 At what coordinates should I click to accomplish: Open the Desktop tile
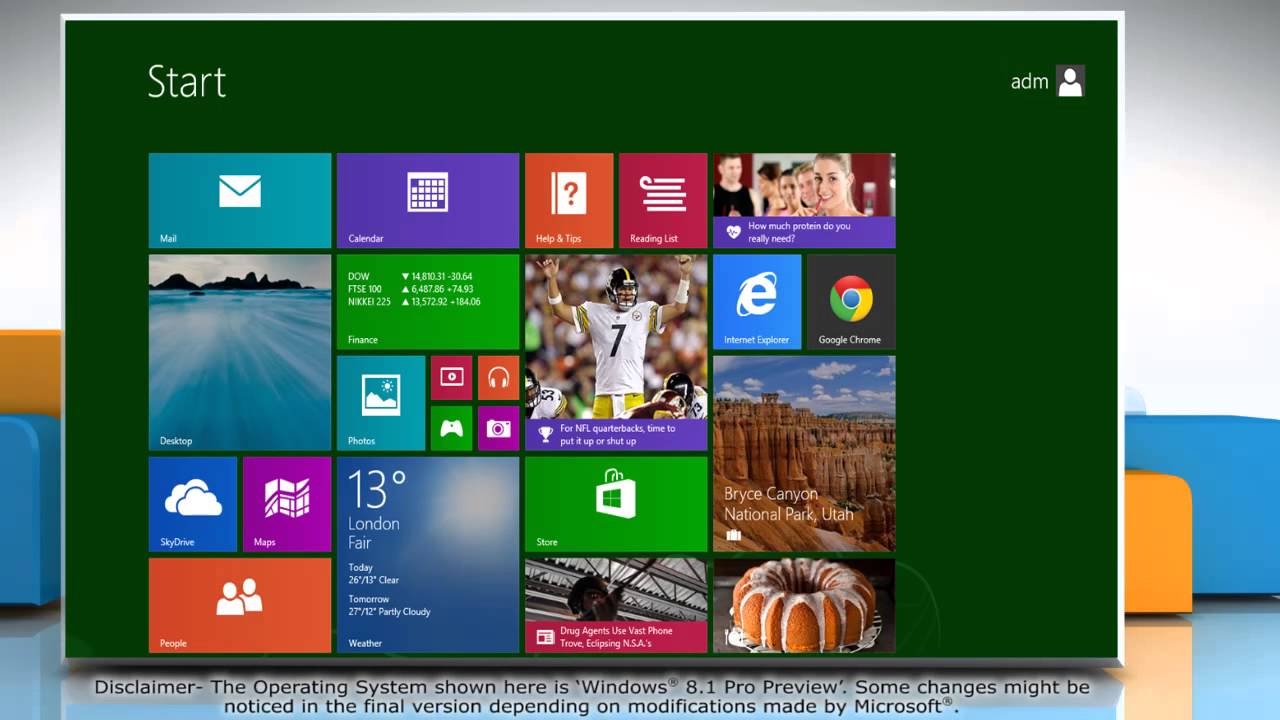240,352
